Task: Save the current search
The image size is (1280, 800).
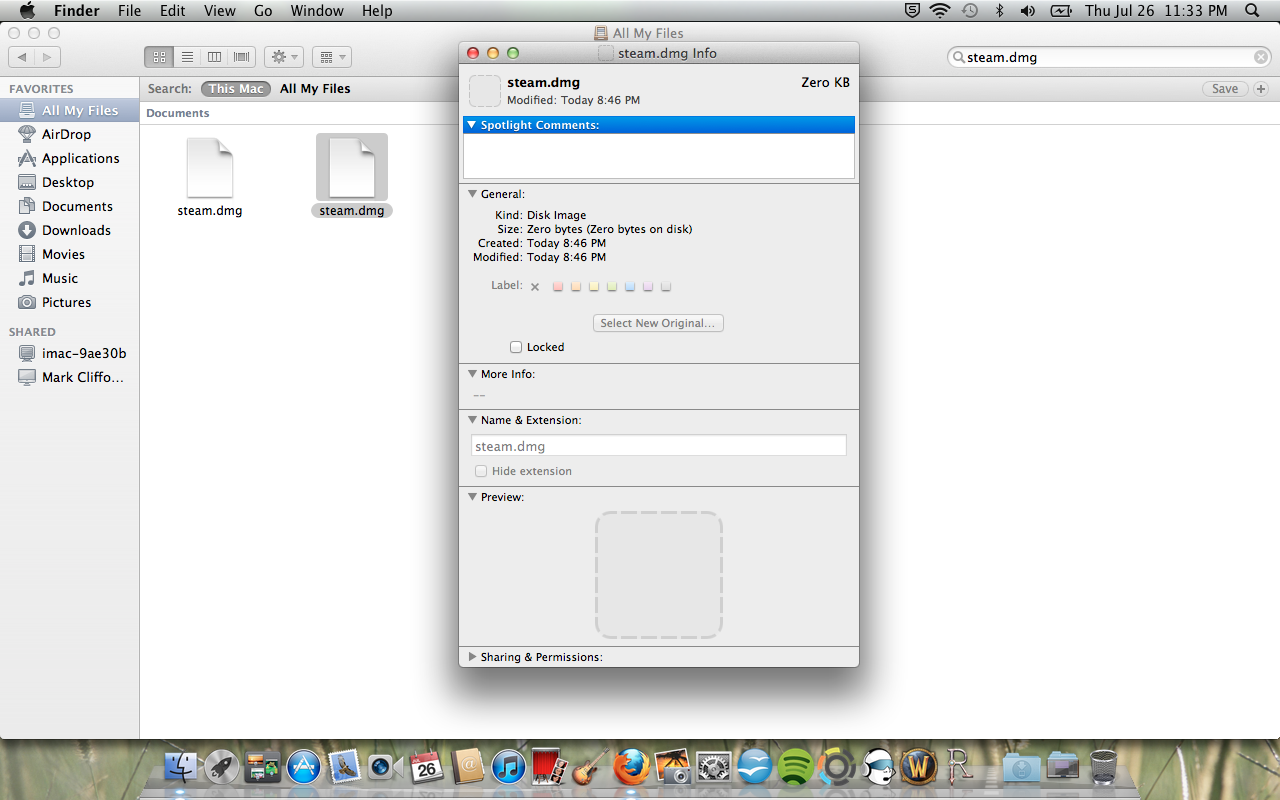Action: [x=1225, y=89]
